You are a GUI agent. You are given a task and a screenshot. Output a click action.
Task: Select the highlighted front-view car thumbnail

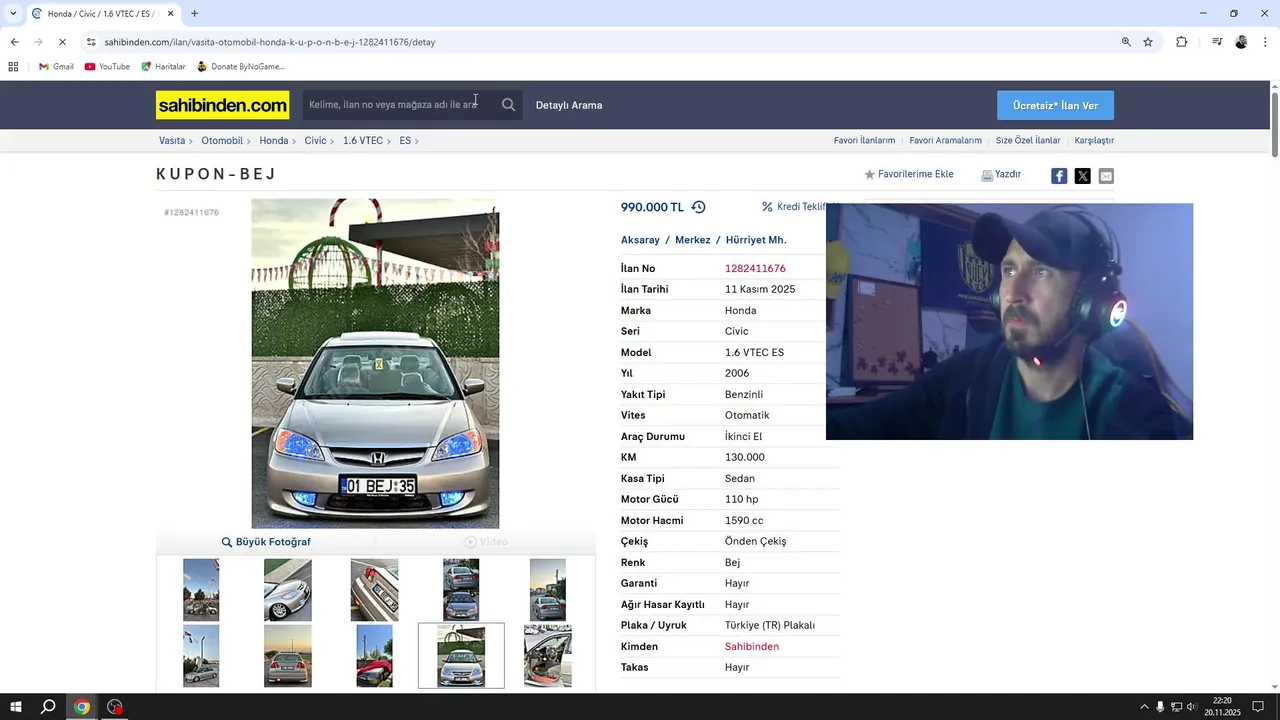point(461,656)
